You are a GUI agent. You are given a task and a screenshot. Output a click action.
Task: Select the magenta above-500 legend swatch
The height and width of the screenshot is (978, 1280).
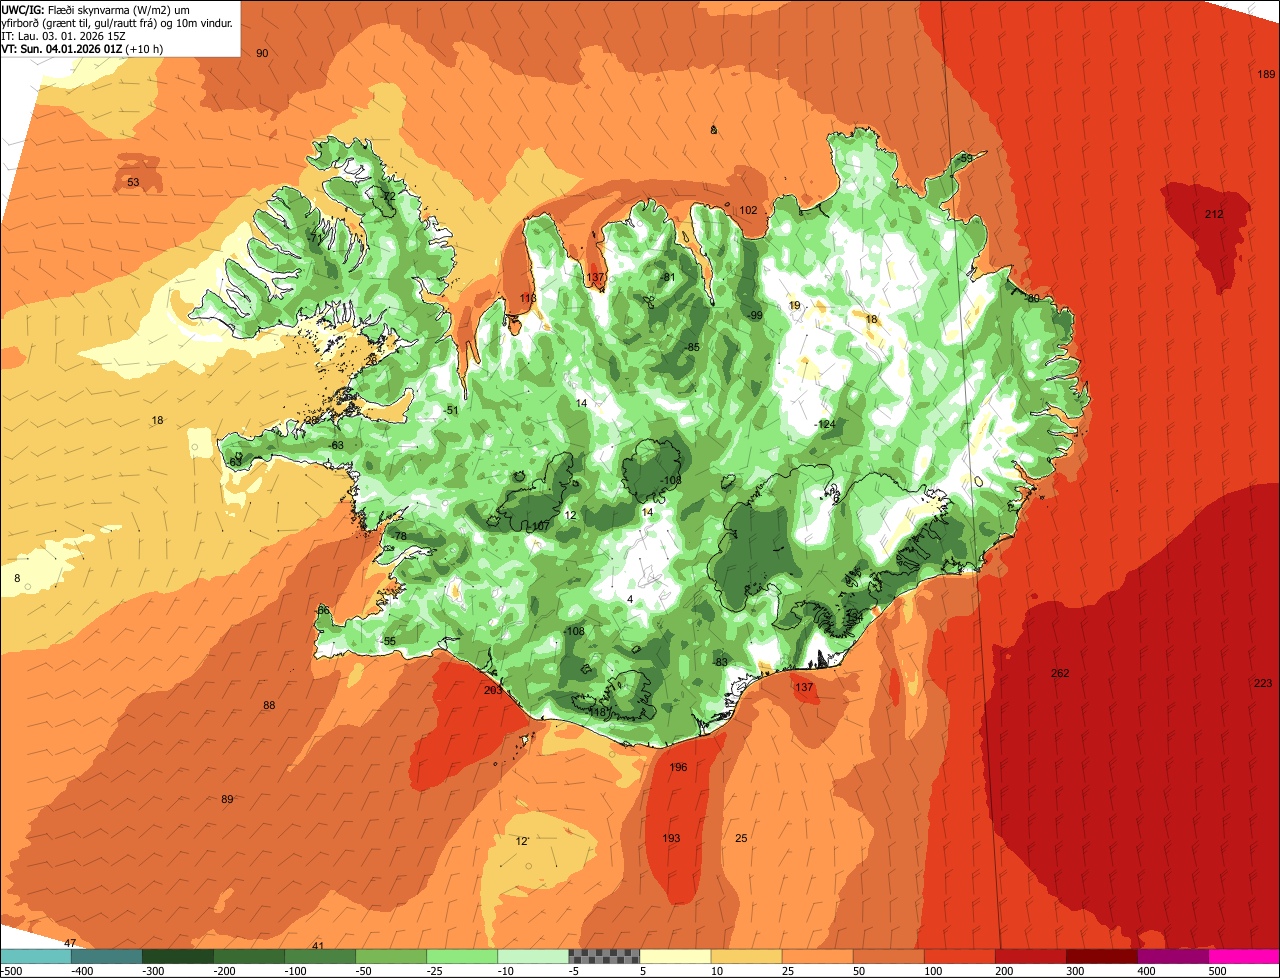pyautogui.click(x=1244, y=957)
